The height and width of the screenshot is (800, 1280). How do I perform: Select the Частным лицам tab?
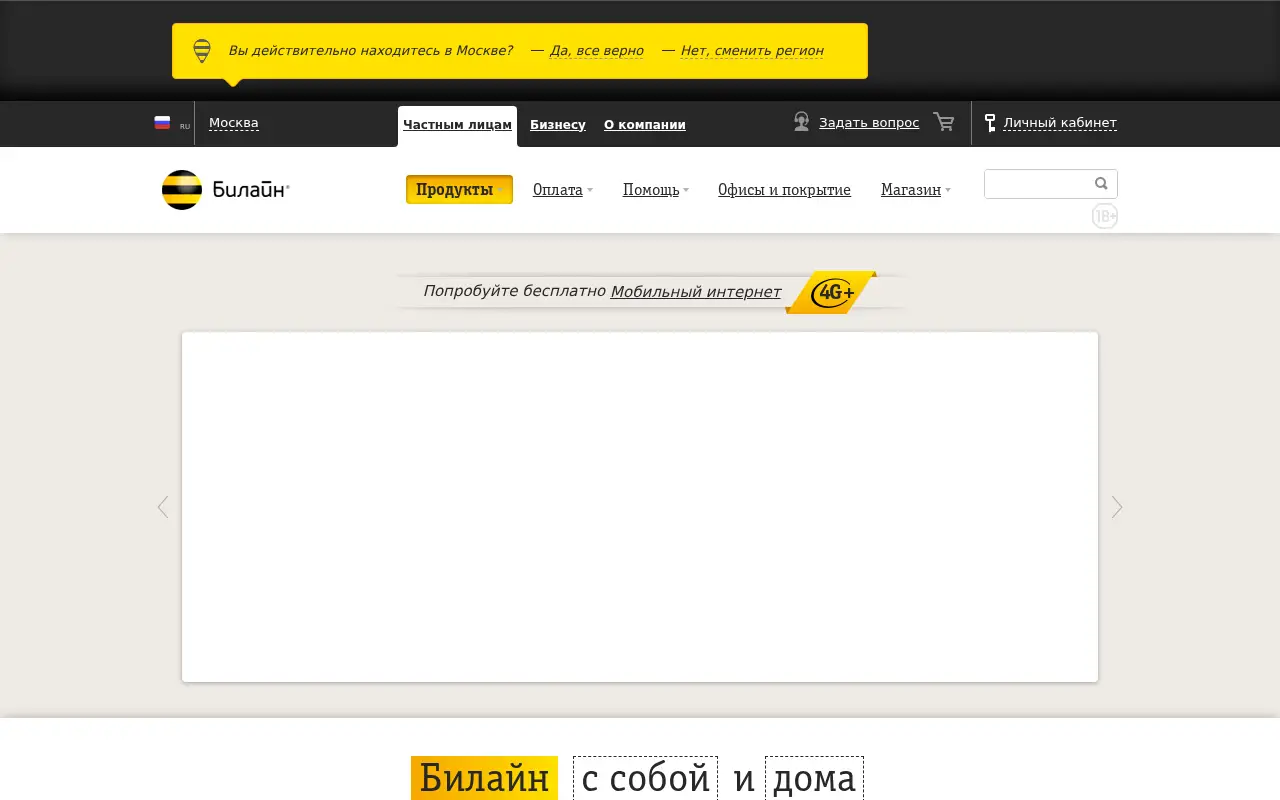coord(457,125)
